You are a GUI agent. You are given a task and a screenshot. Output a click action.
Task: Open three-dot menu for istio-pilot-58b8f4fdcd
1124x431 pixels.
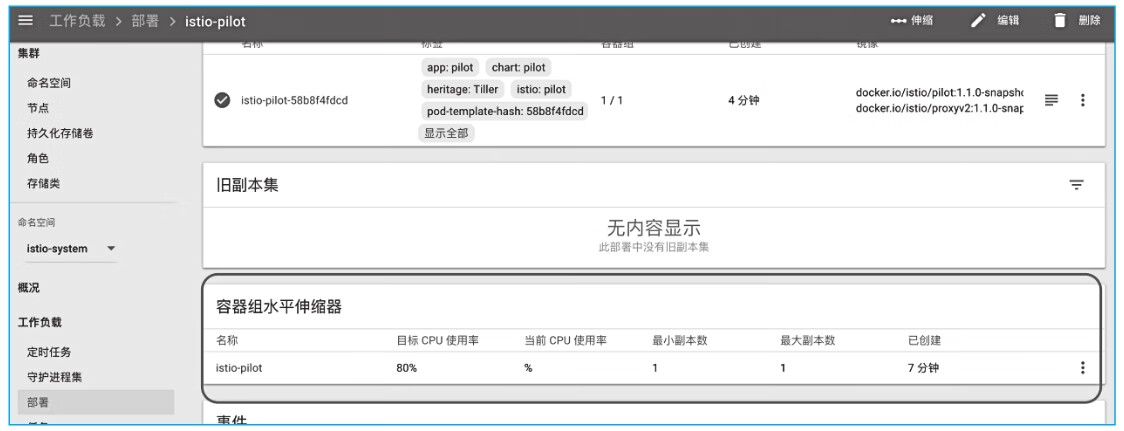(1082, 100)
